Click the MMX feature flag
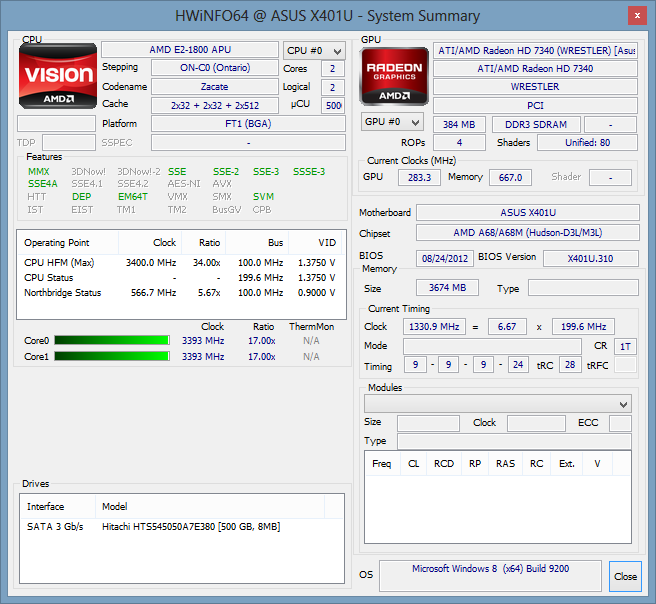This screenshot has width=656, height=604. [x=38, y=171]
